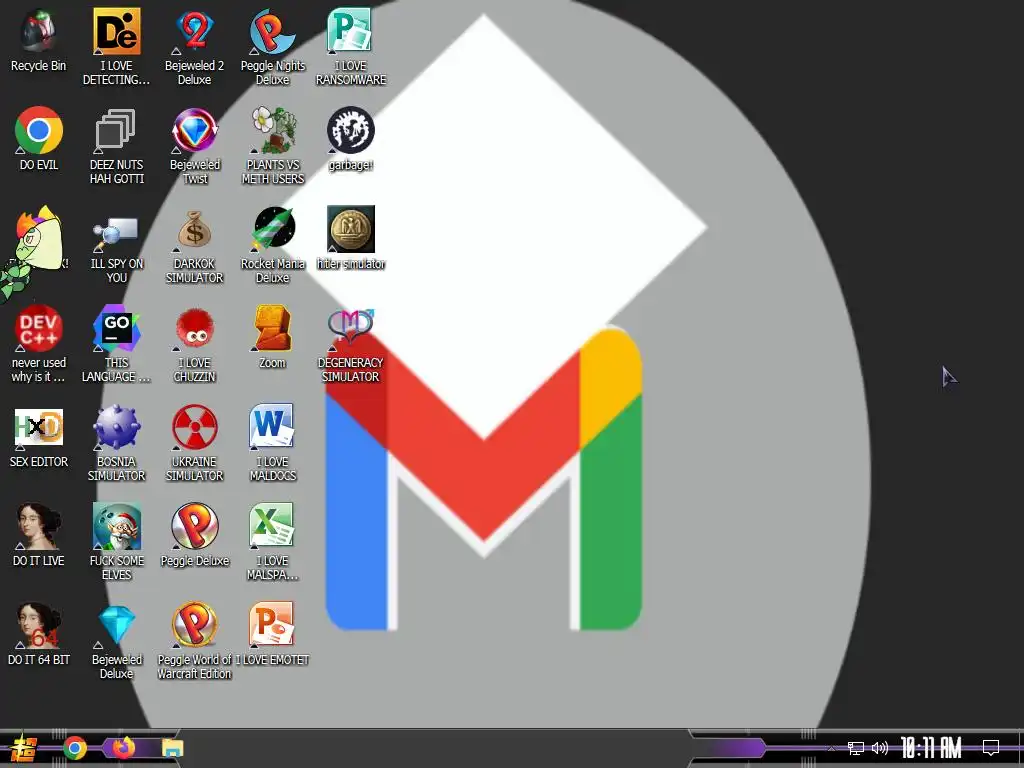Open the I LOVE CHUZZIN icon
1024x768 pixels.
point(195,328)
